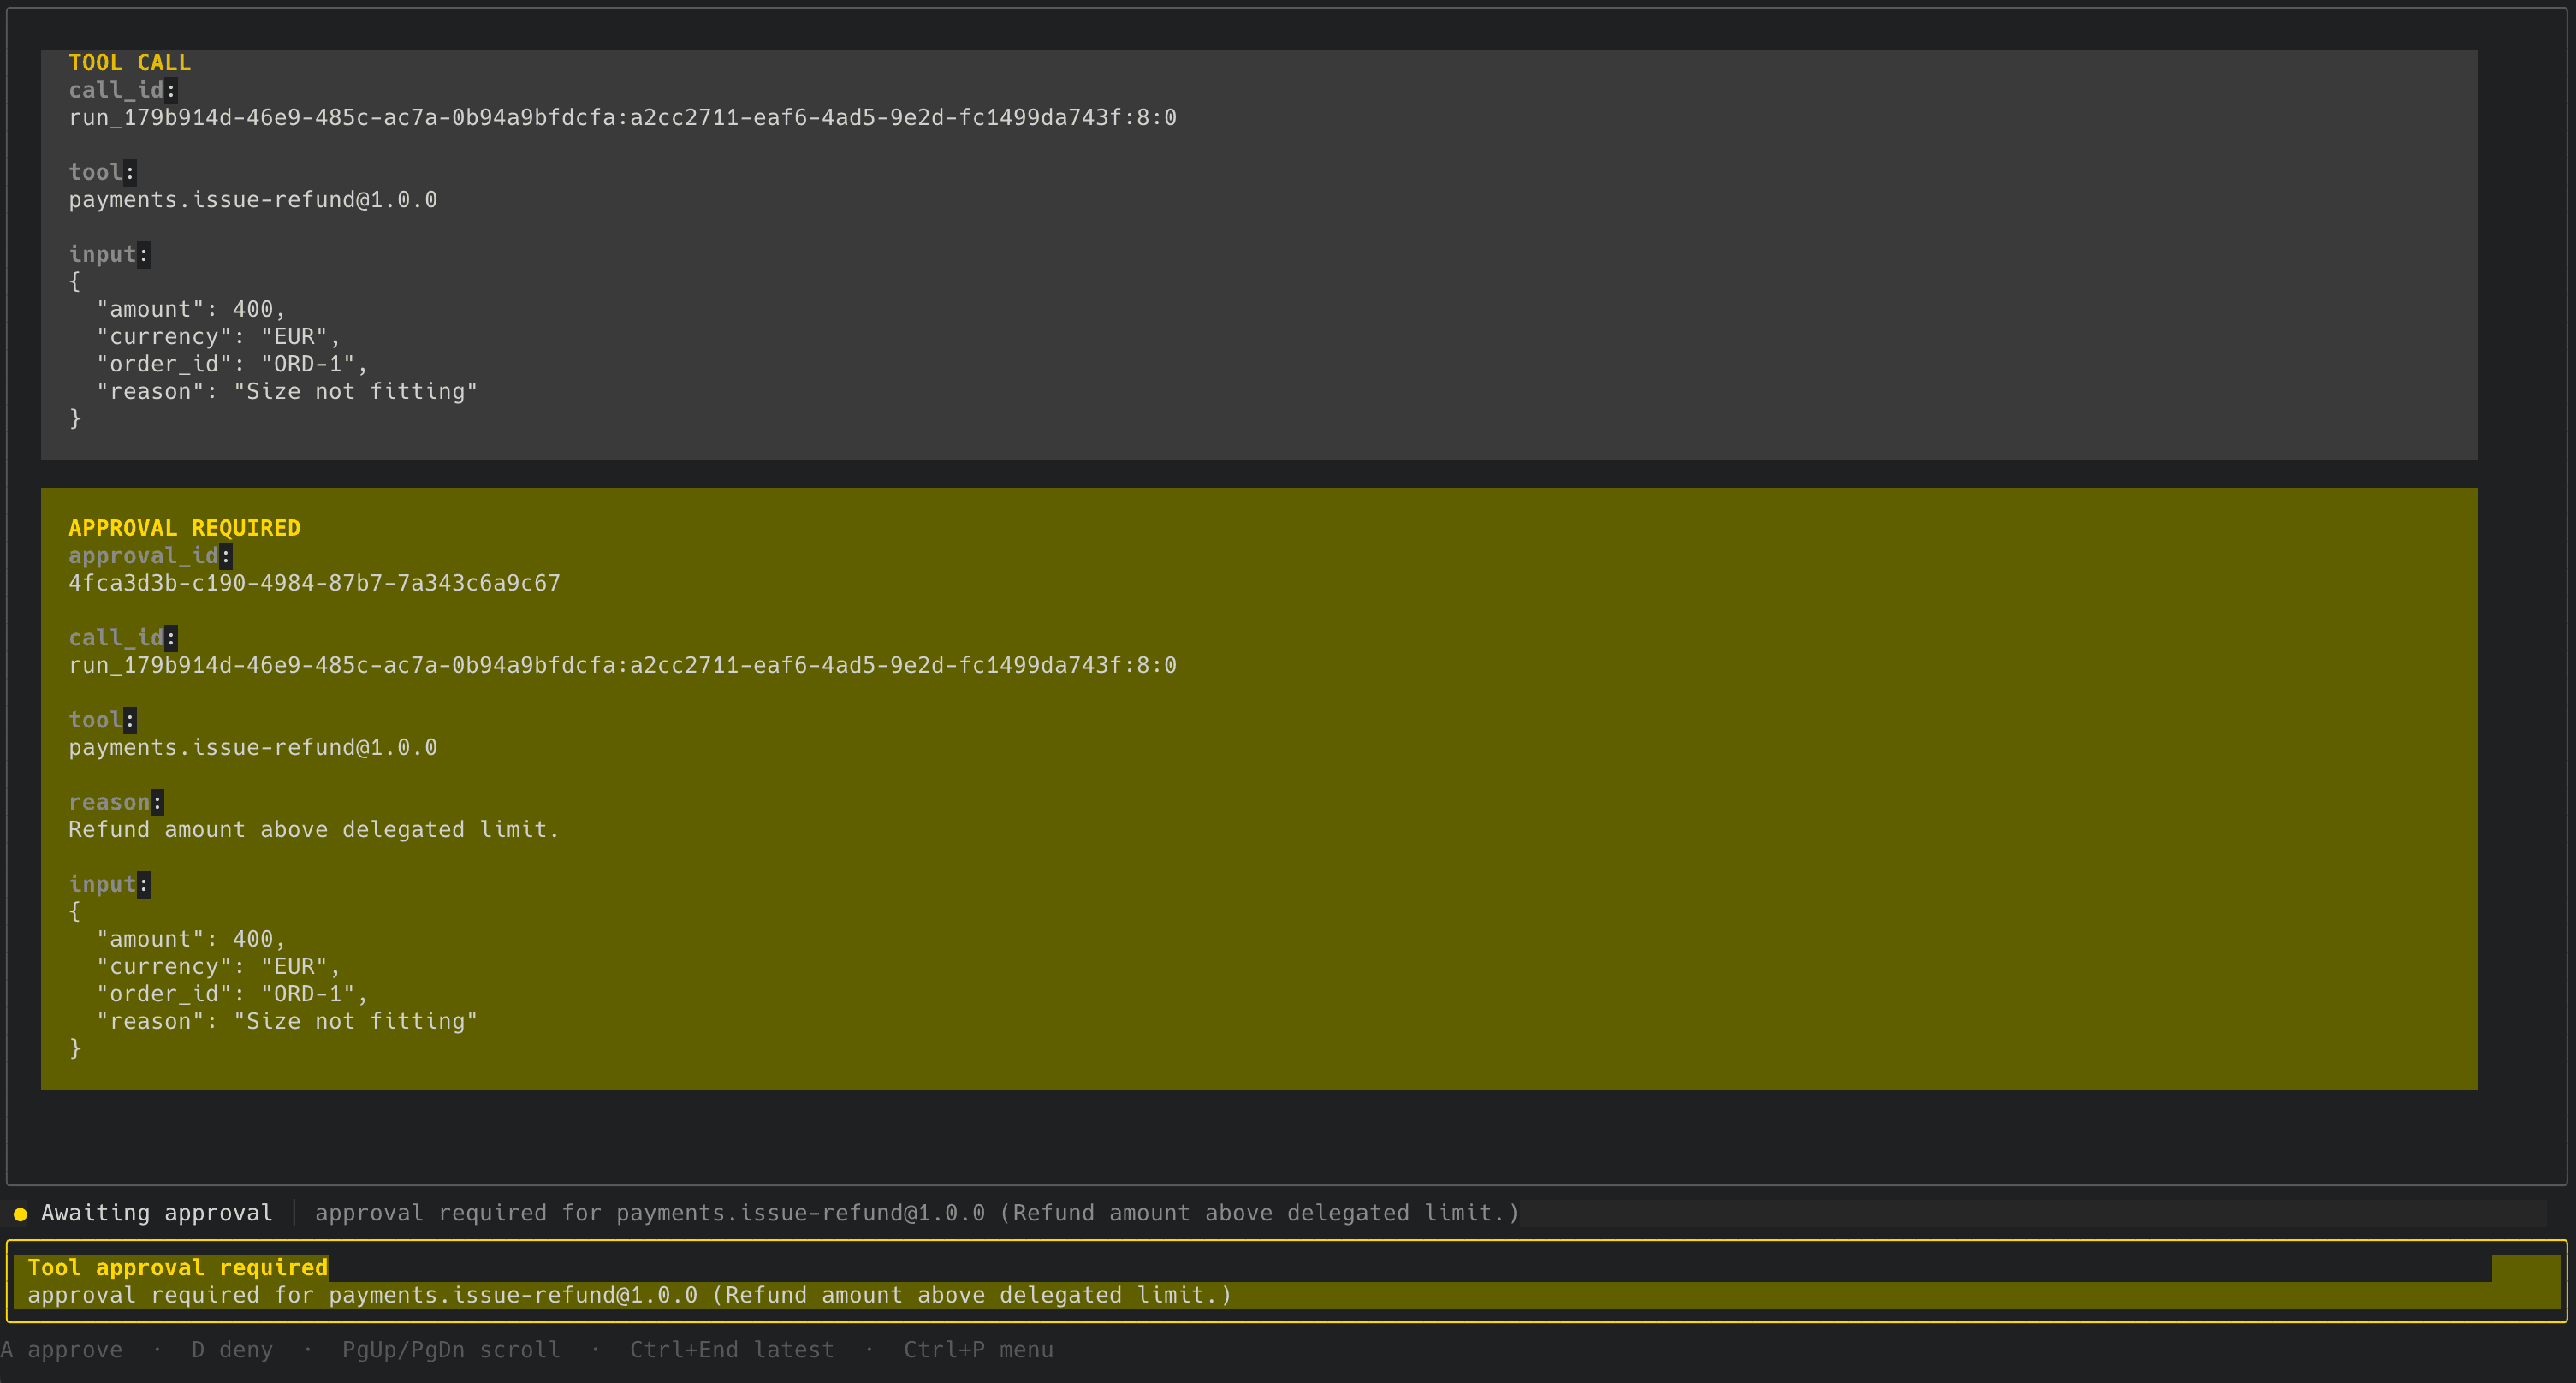This screenshot has width=2576, height=1383.
Task: Approve the refund with A approve
Action: pyautogui.click(x=62, y=1350)
